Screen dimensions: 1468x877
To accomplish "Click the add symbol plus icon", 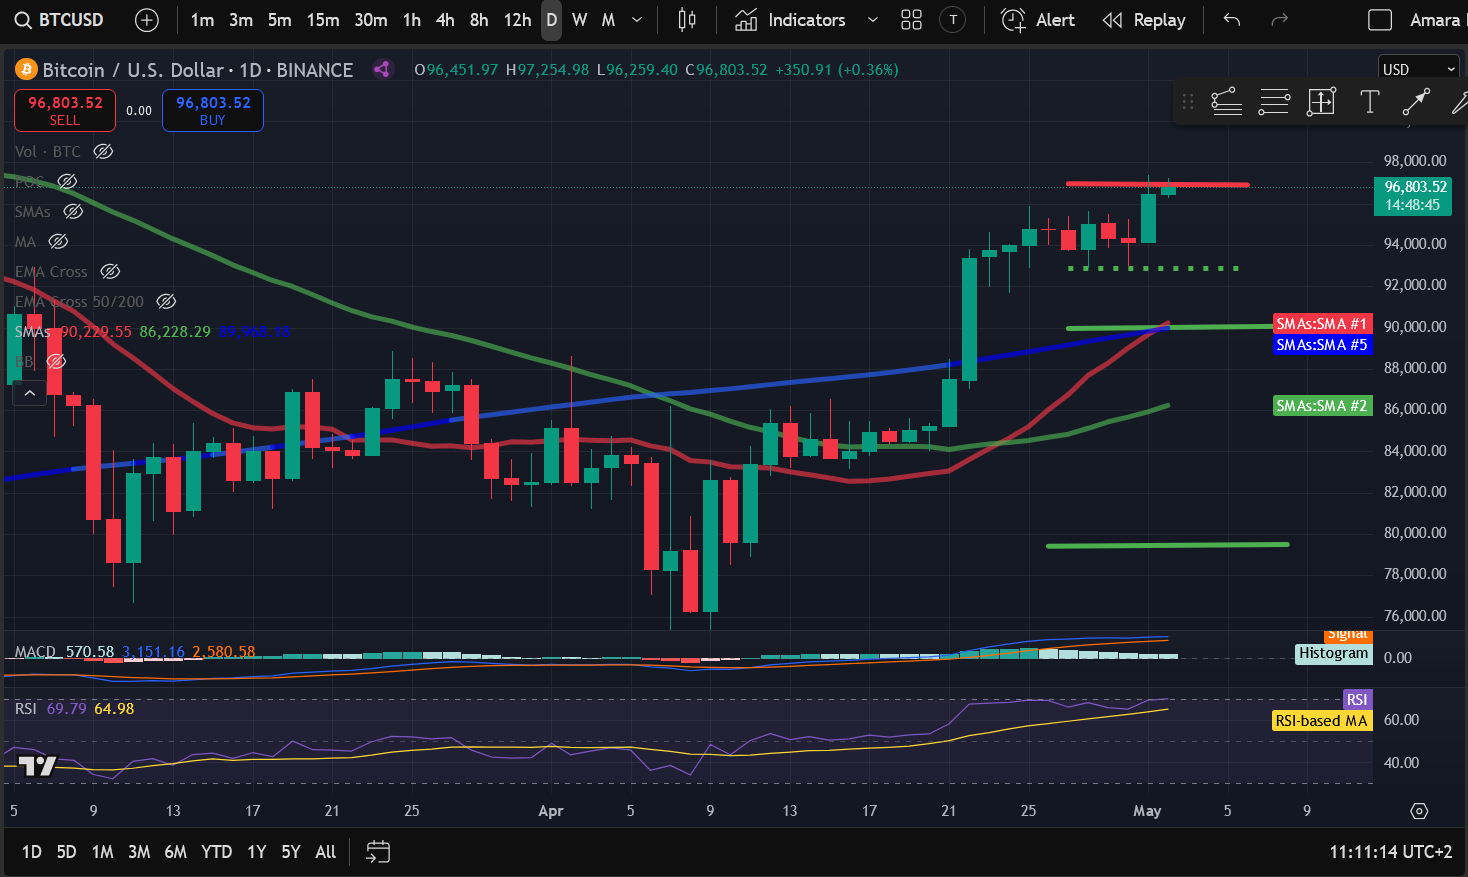I will point(146,20).
